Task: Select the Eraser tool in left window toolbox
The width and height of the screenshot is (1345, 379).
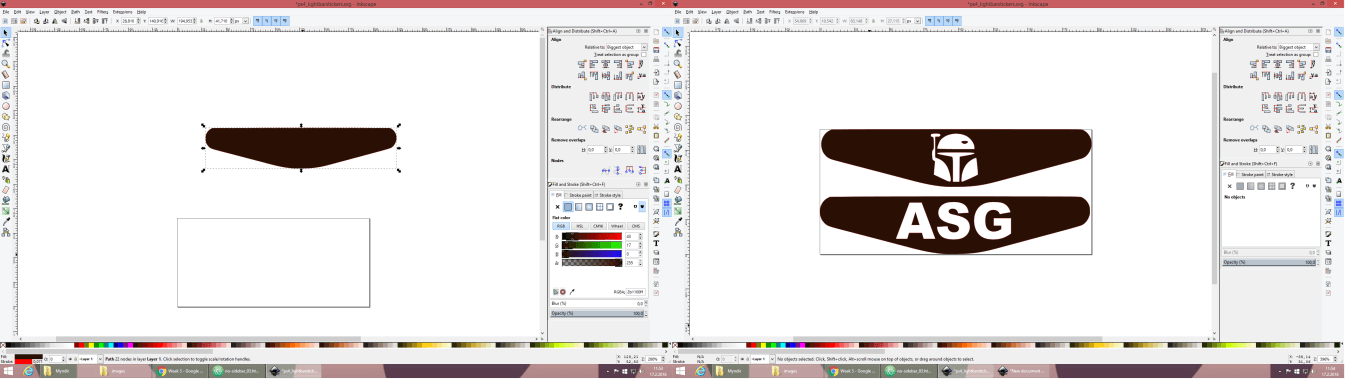Action: pyautogui.click(x=6, y=190)
